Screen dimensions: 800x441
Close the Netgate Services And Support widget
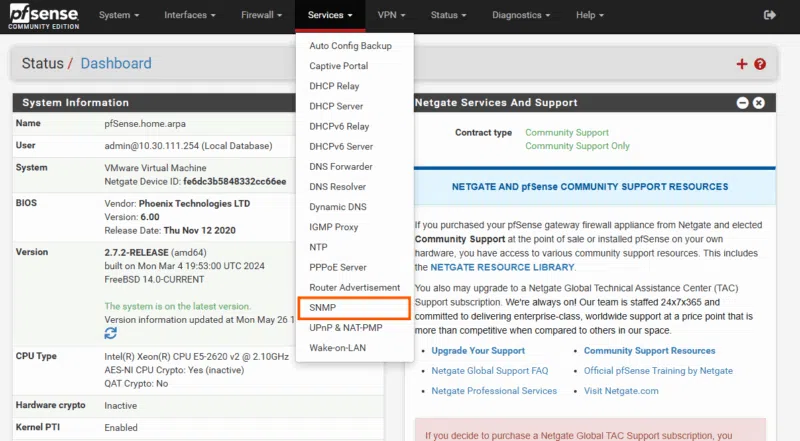point(758,103)
